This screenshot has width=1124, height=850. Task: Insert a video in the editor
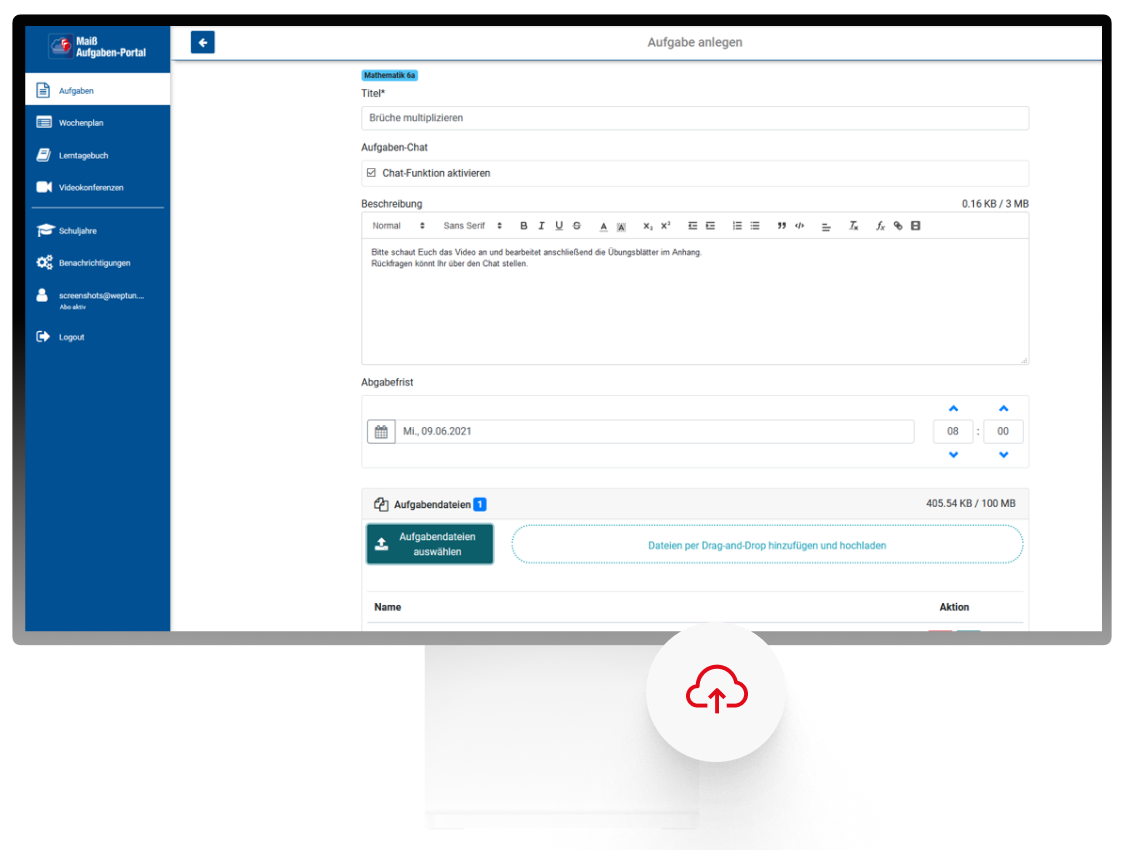point(915,226)
